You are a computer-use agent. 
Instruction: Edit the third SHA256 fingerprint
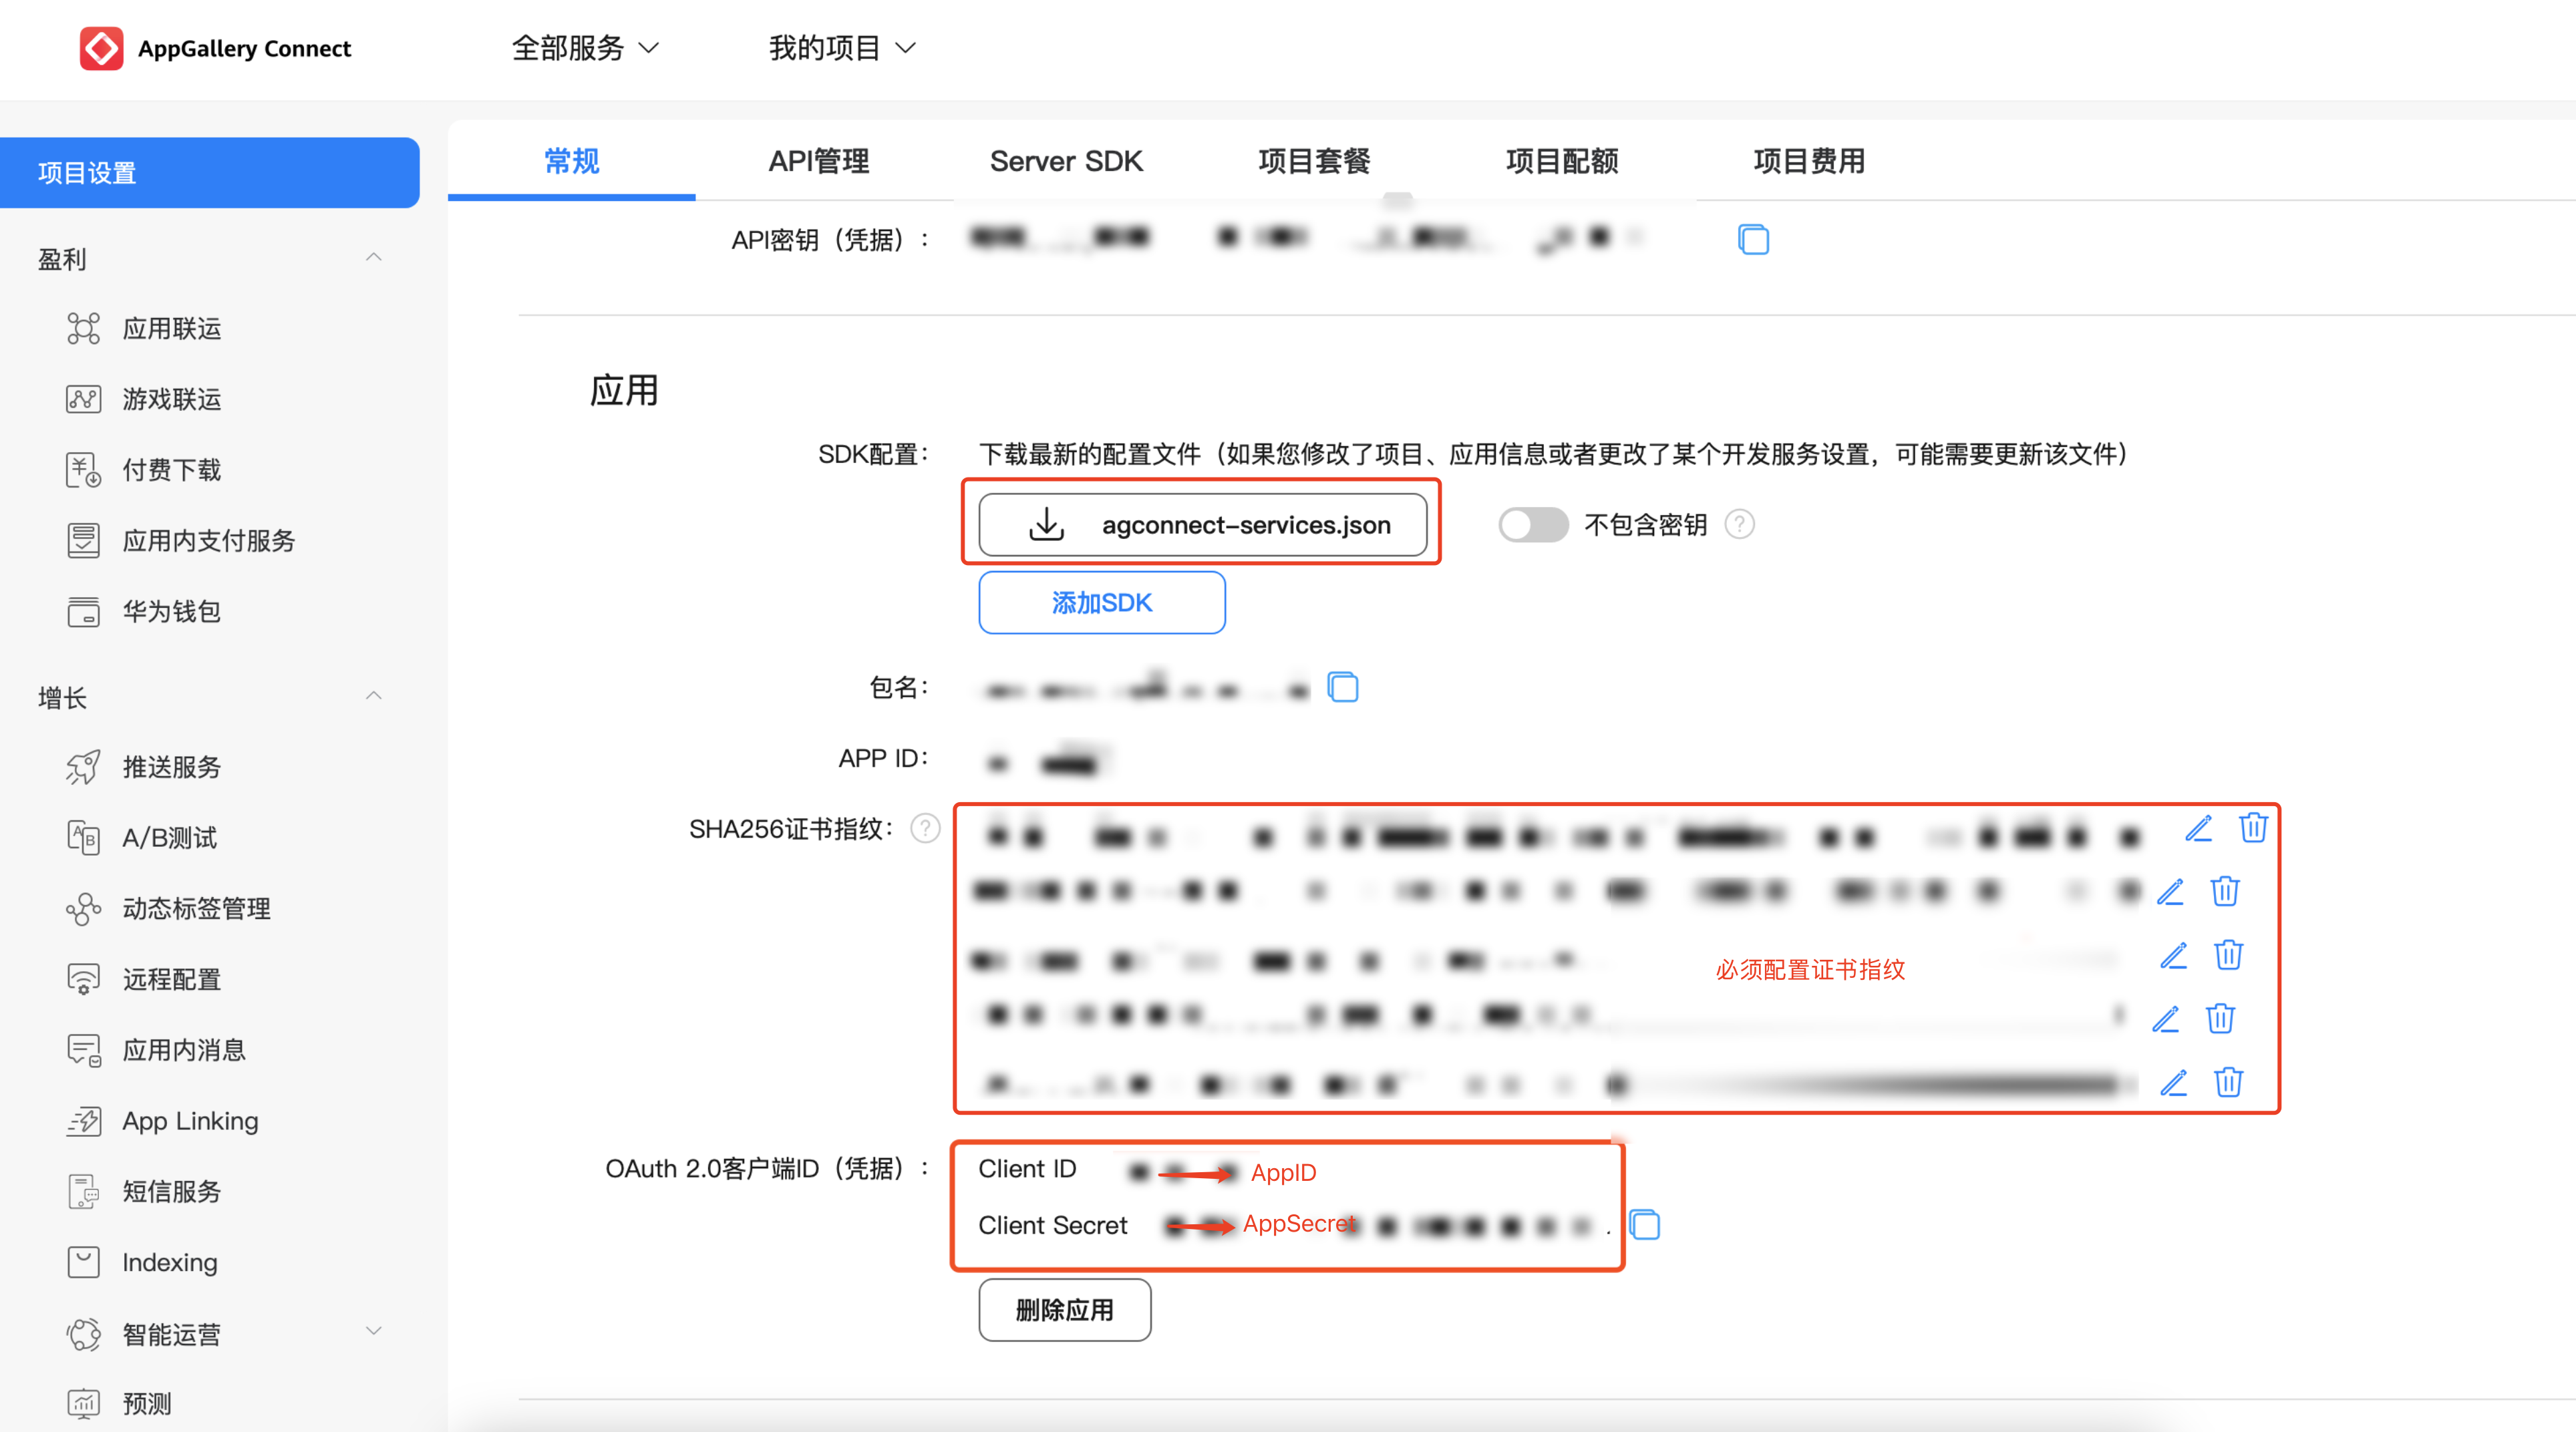pyautogui.click(x=2174, y=955)
